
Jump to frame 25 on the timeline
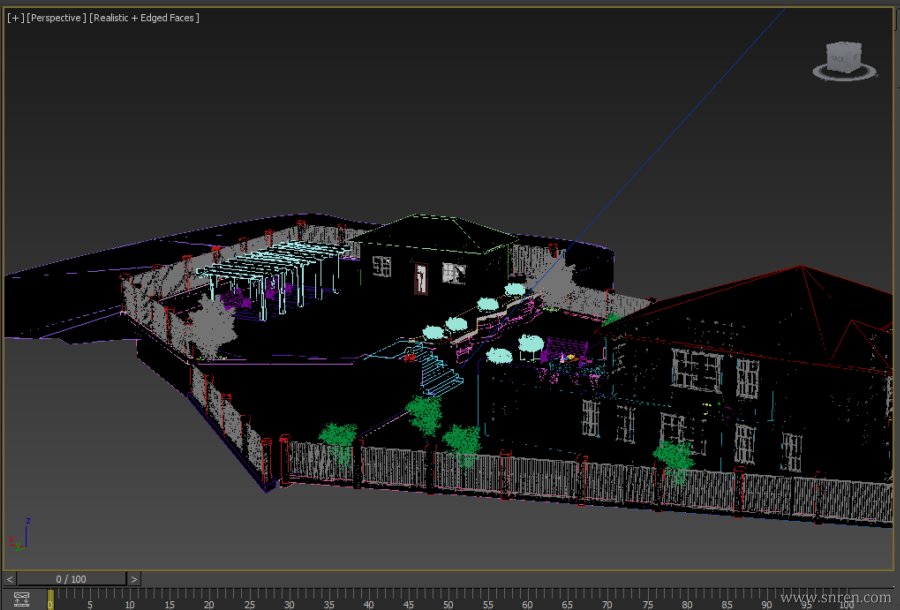click(249, 598)
